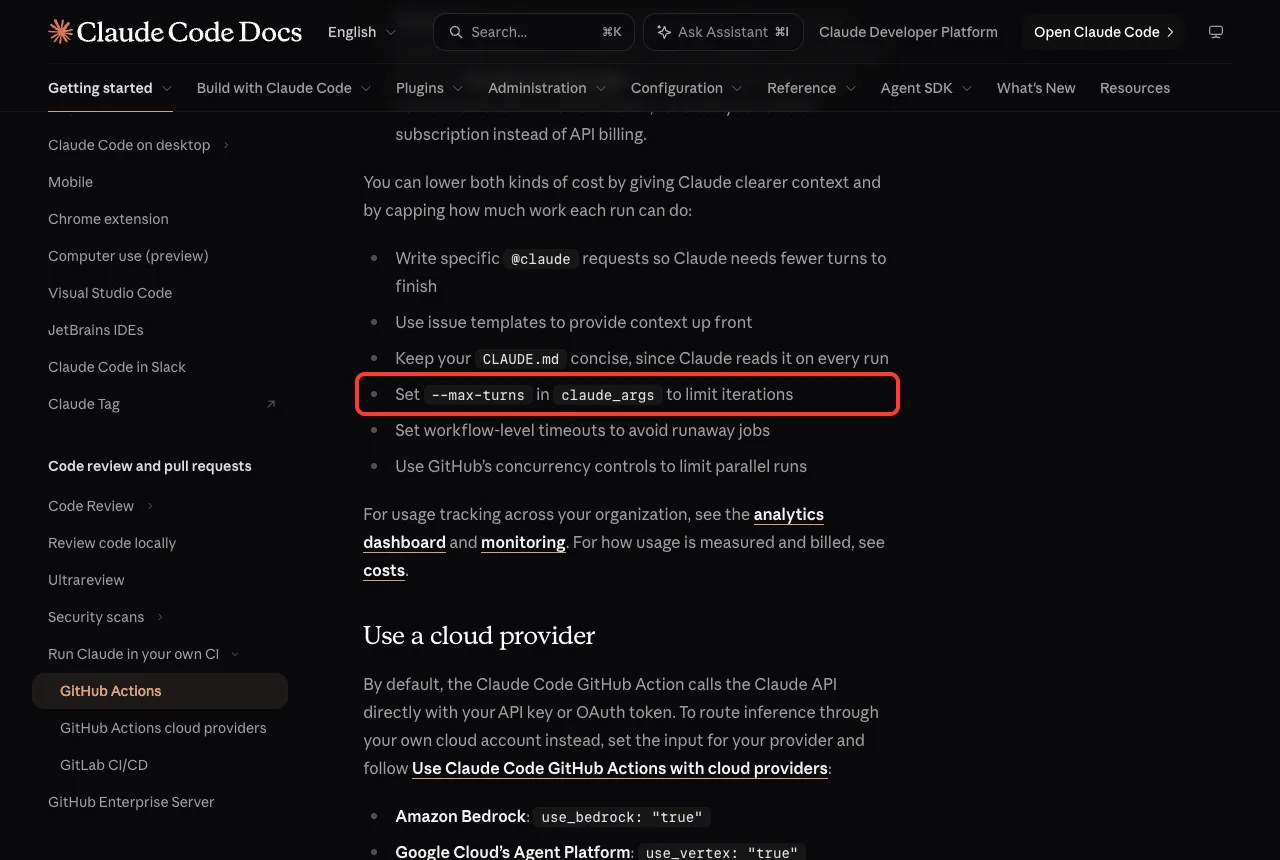
Task: Expand the Security scans sidebar chevron
Action: [160, 617]
